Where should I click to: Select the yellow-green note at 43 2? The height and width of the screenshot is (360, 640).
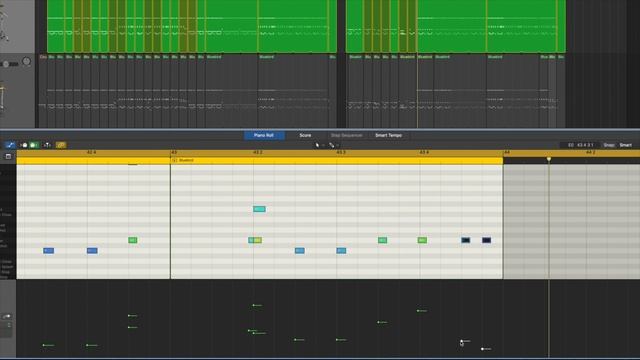coord(258,240)
